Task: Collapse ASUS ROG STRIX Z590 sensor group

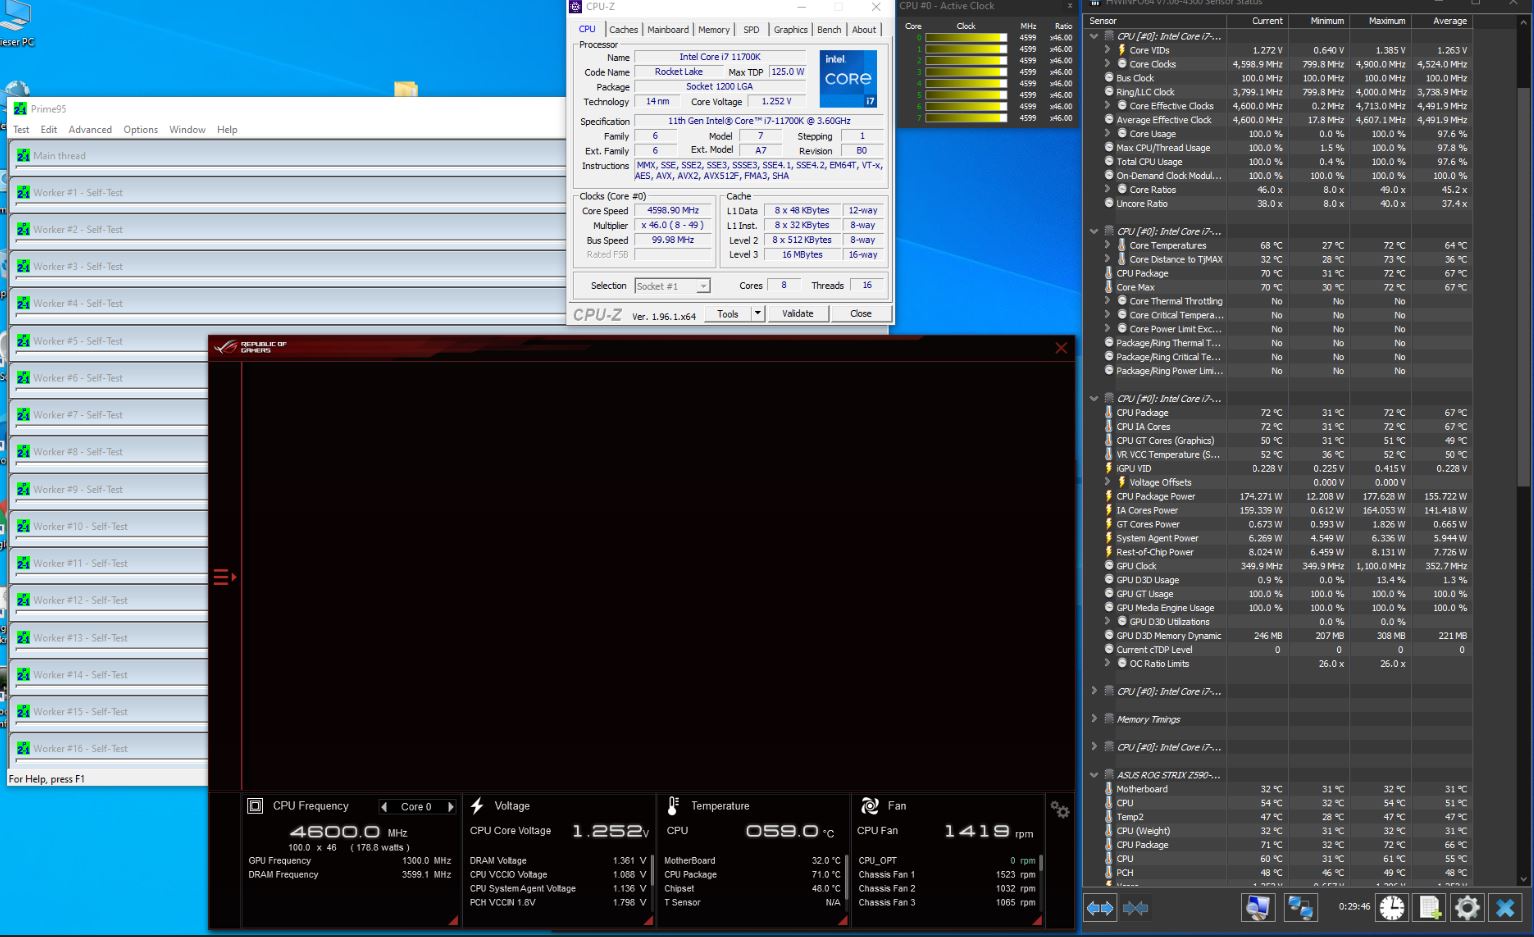Action: (1094, 775)
